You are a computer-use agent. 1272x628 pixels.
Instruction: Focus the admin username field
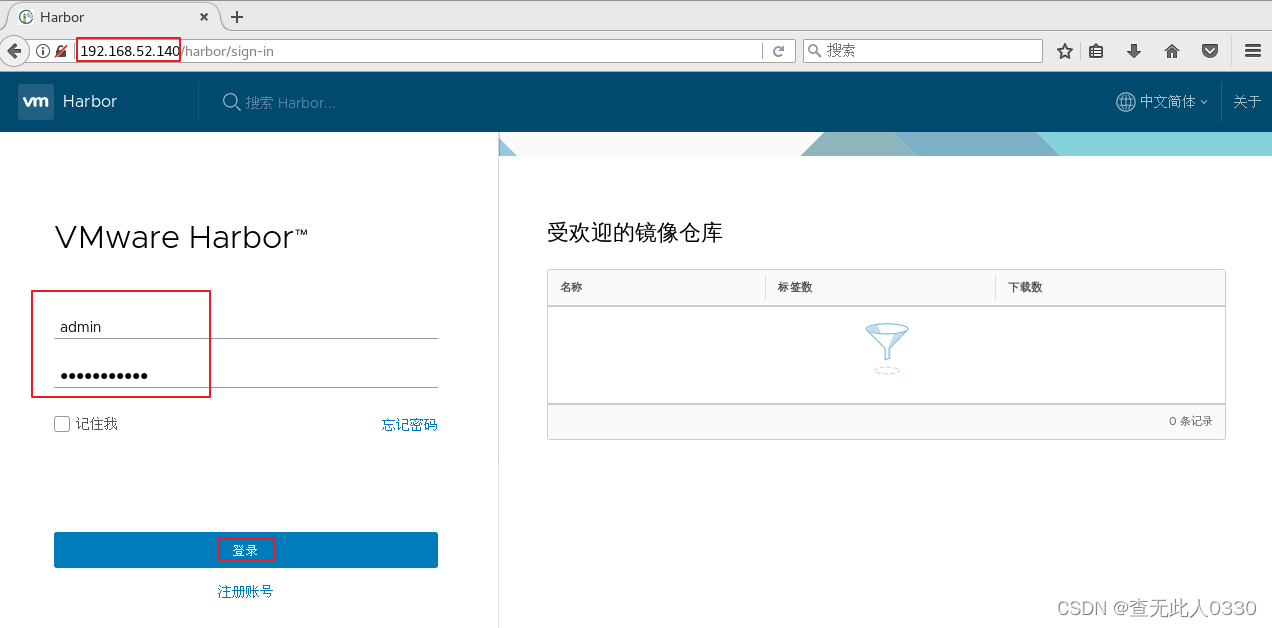point(246,326)
